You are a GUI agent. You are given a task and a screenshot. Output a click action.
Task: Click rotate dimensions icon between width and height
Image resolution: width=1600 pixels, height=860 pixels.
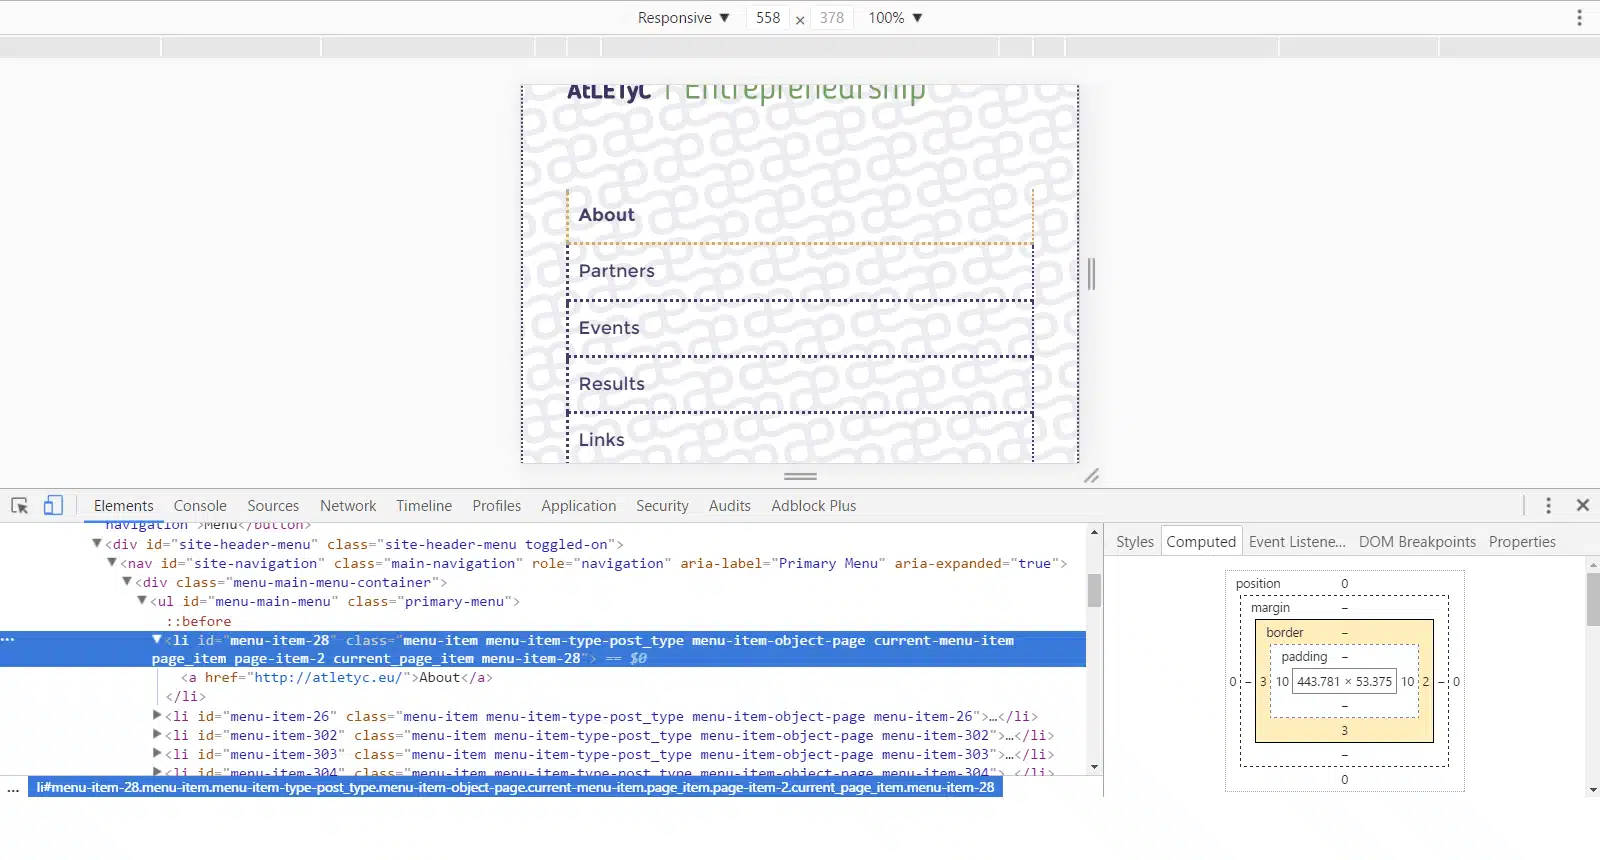pos(800,19)
